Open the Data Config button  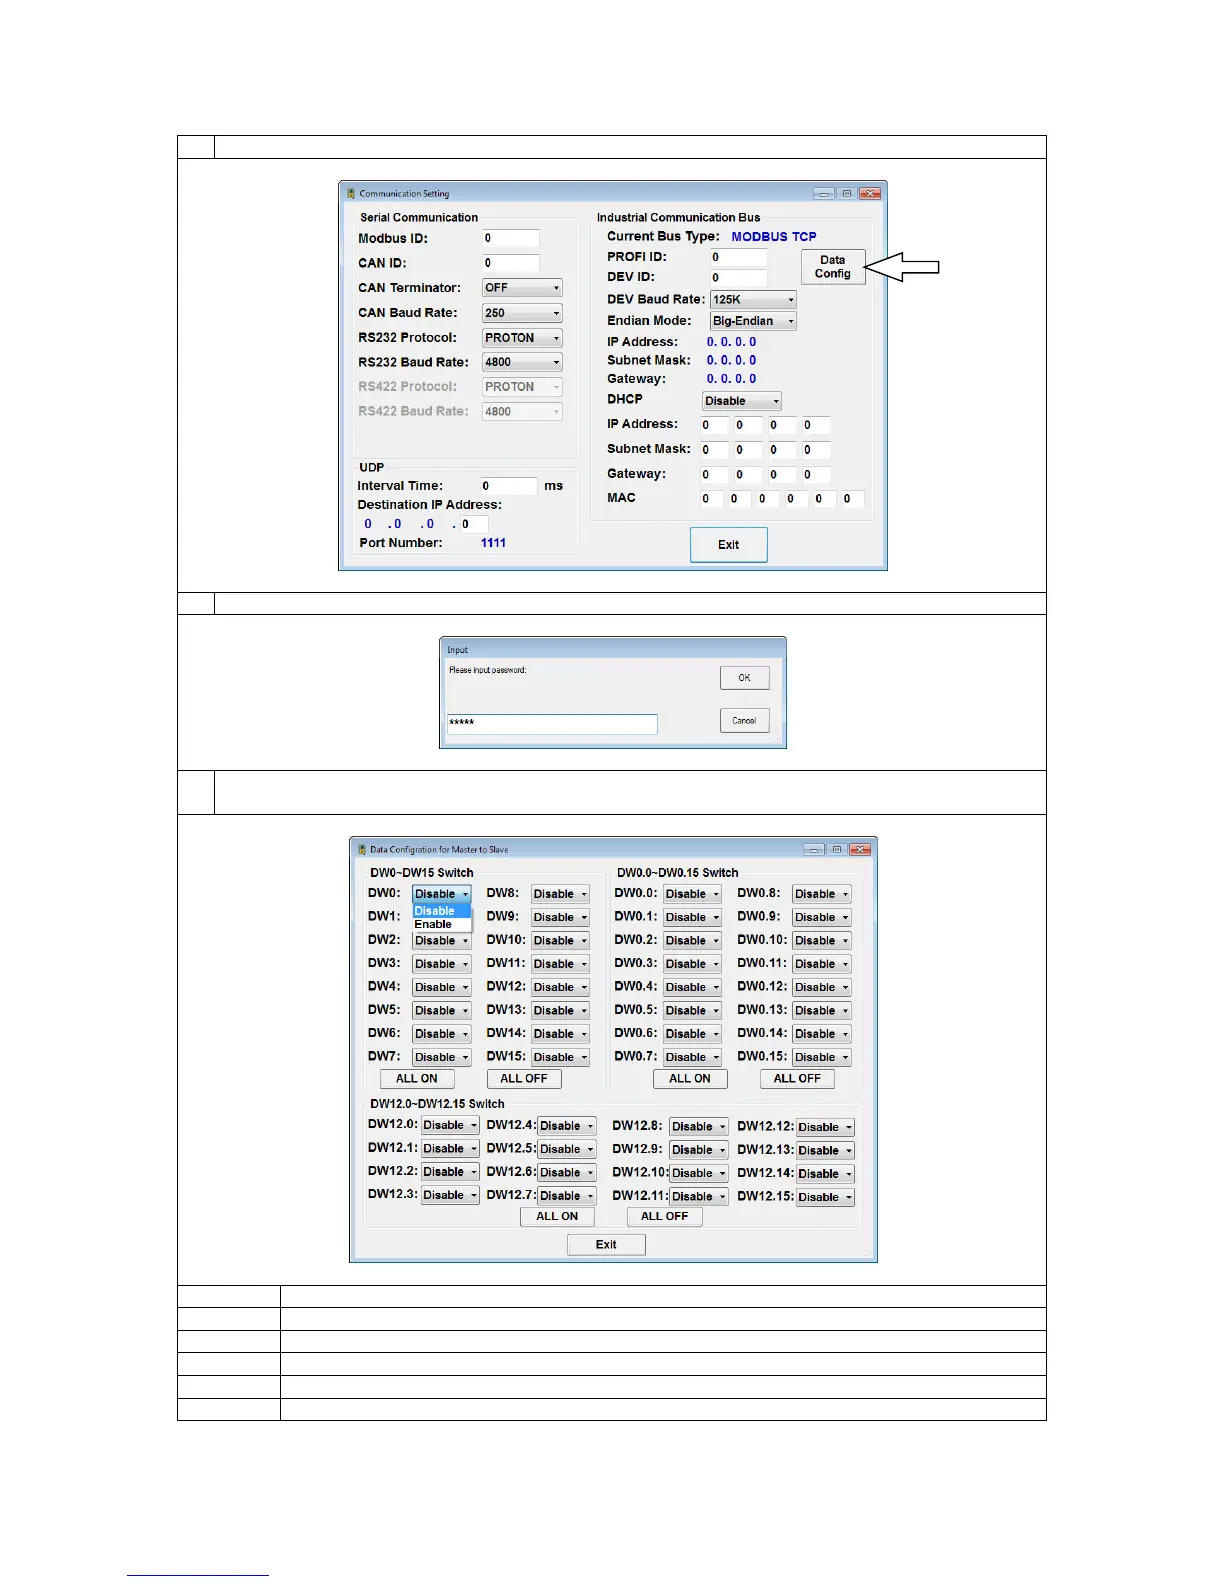point(833,267)
